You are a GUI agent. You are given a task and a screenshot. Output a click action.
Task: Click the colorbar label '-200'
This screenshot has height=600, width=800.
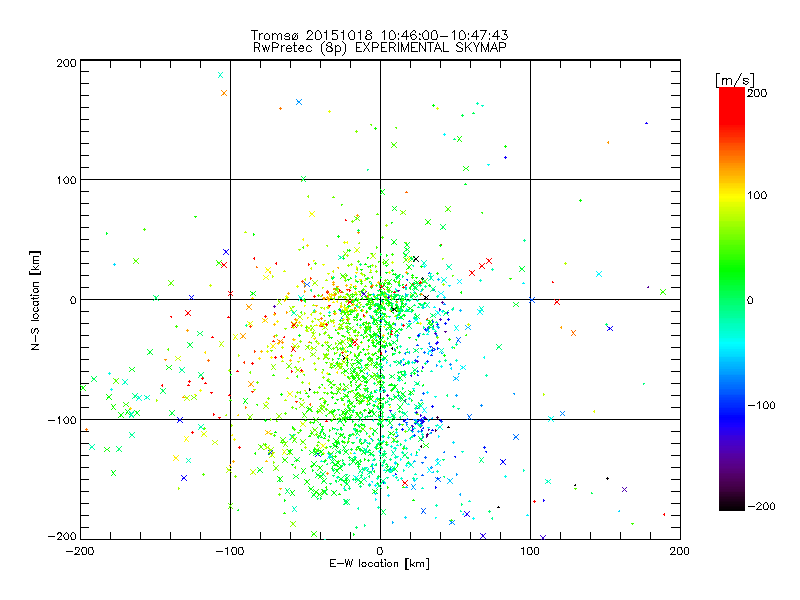761,506
